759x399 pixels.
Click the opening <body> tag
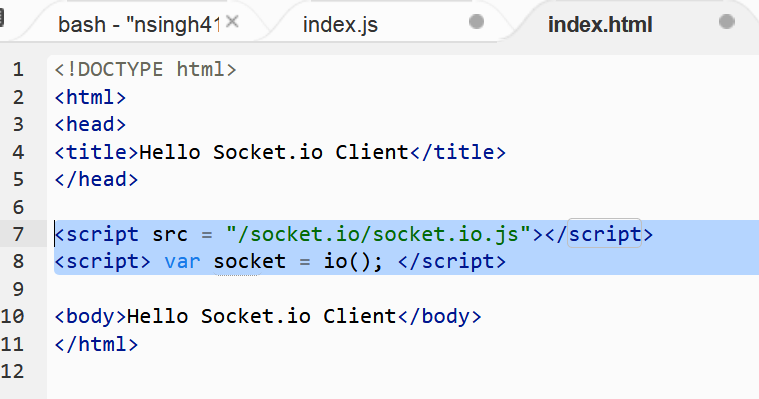[90, 317]
